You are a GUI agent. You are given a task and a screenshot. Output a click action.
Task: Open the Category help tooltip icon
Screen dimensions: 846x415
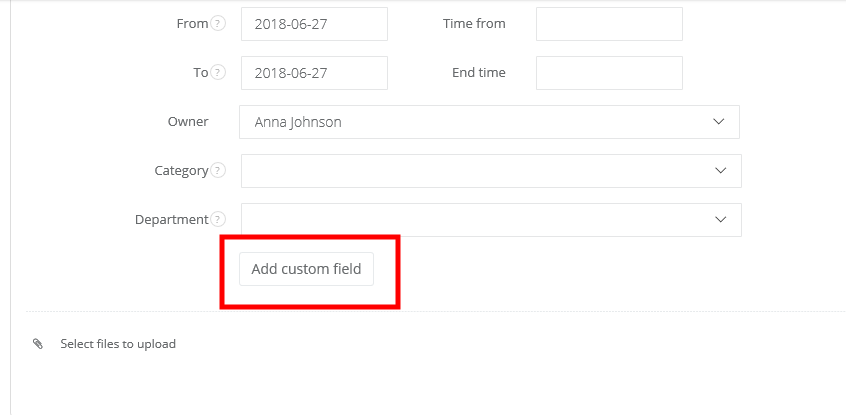(x=219, y=171)
